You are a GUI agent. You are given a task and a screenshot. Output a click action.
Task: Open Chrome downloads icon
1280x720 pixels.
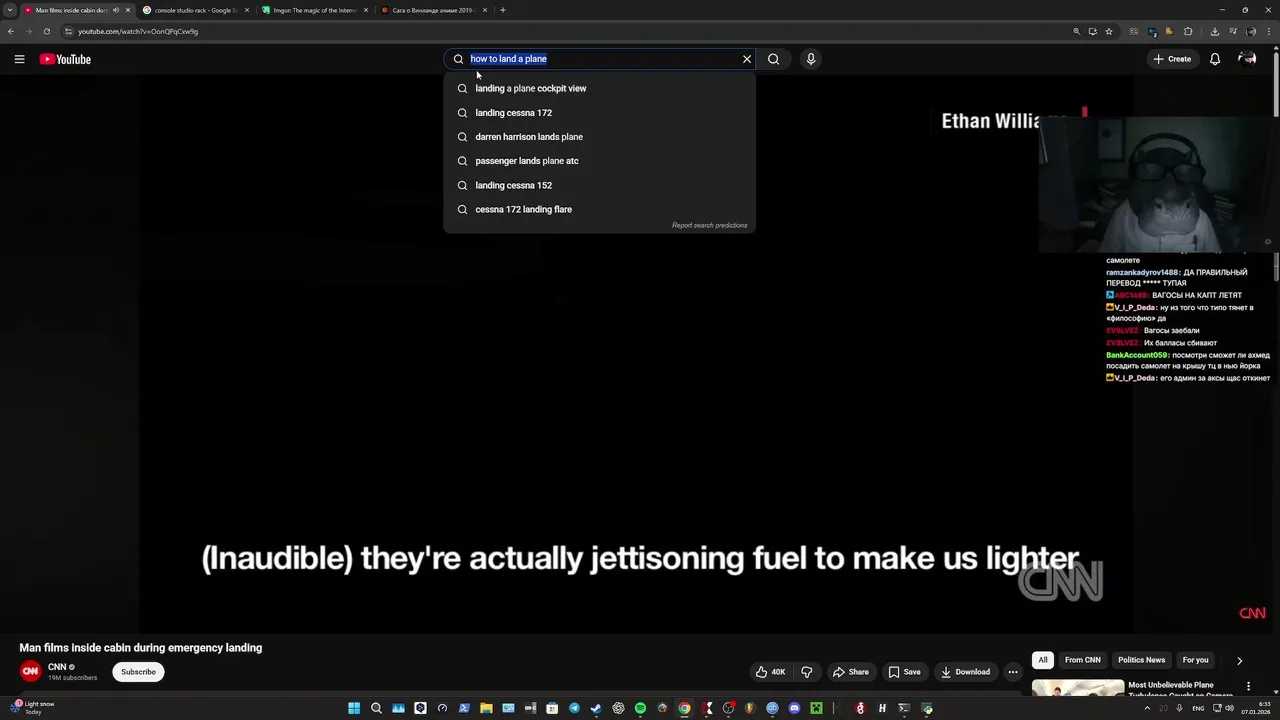1215,31
